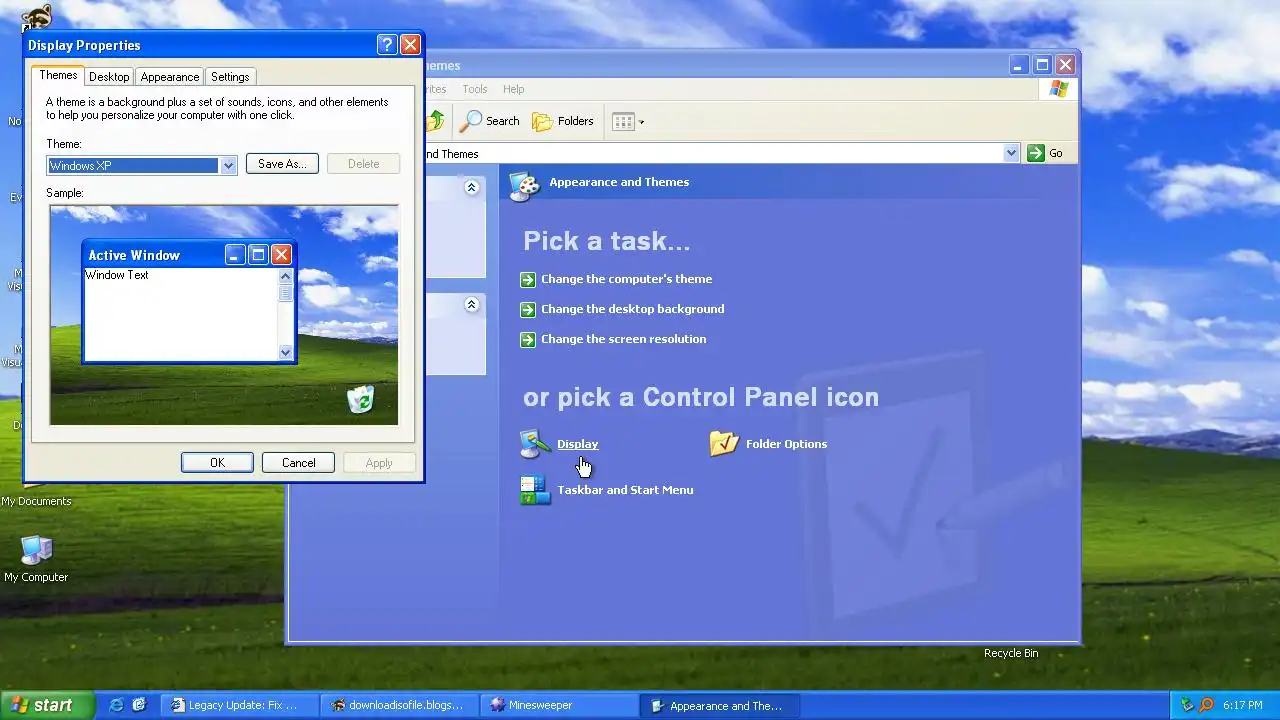The width and height of the screenshot is (1280, 720).
Task: Select the My Documents desktop label
Action: pyautogui.click(x=36, y=501)
